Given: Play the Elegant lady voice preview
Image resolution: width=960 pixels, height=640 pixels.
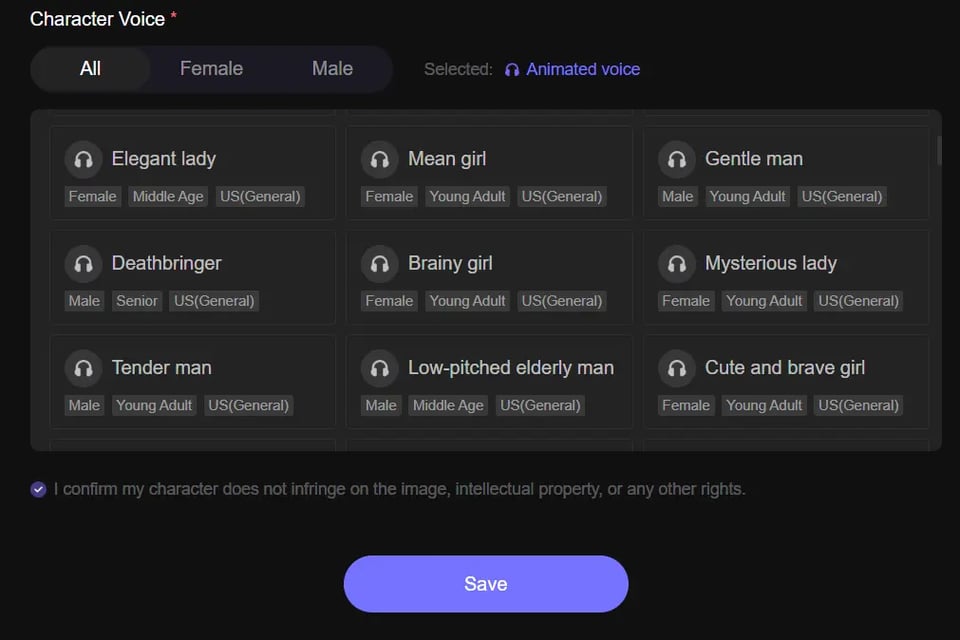Looking at the screenshot, I should pos(84,159).
